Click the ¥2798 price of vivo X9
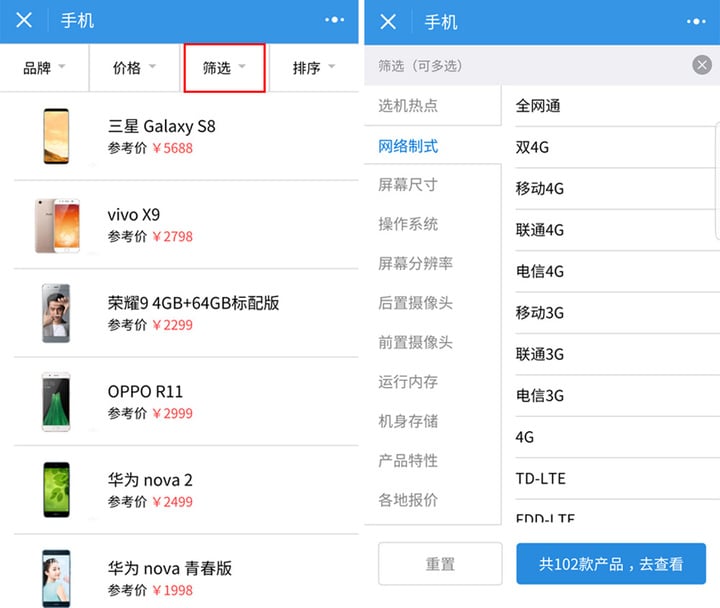 (173, 236)
